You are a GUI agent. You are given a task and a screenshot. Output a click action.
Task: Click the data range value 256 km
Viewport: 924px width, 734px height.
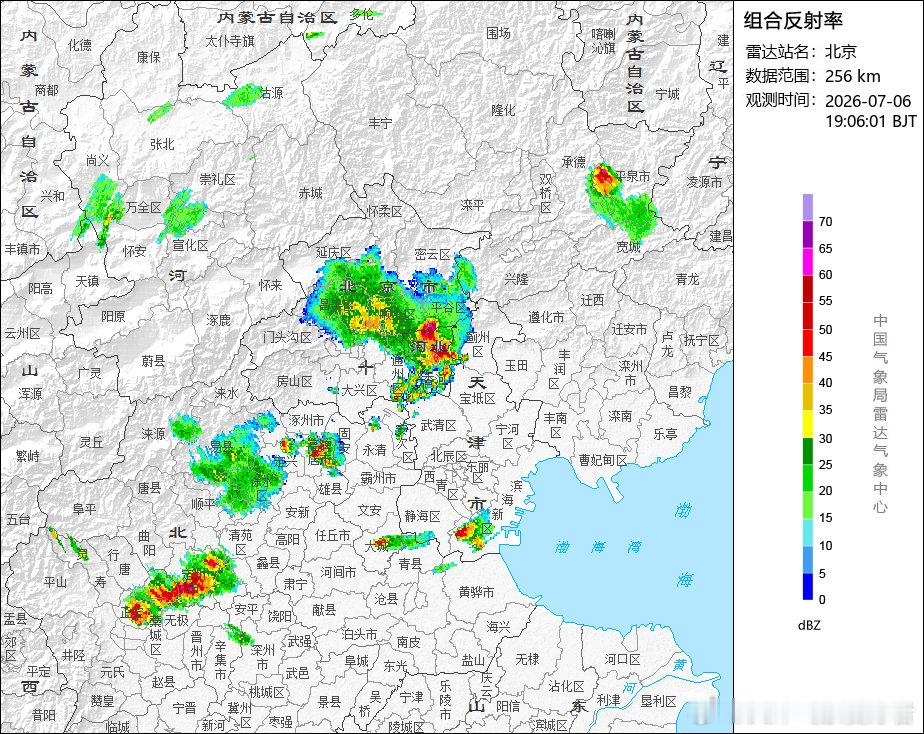853,76
